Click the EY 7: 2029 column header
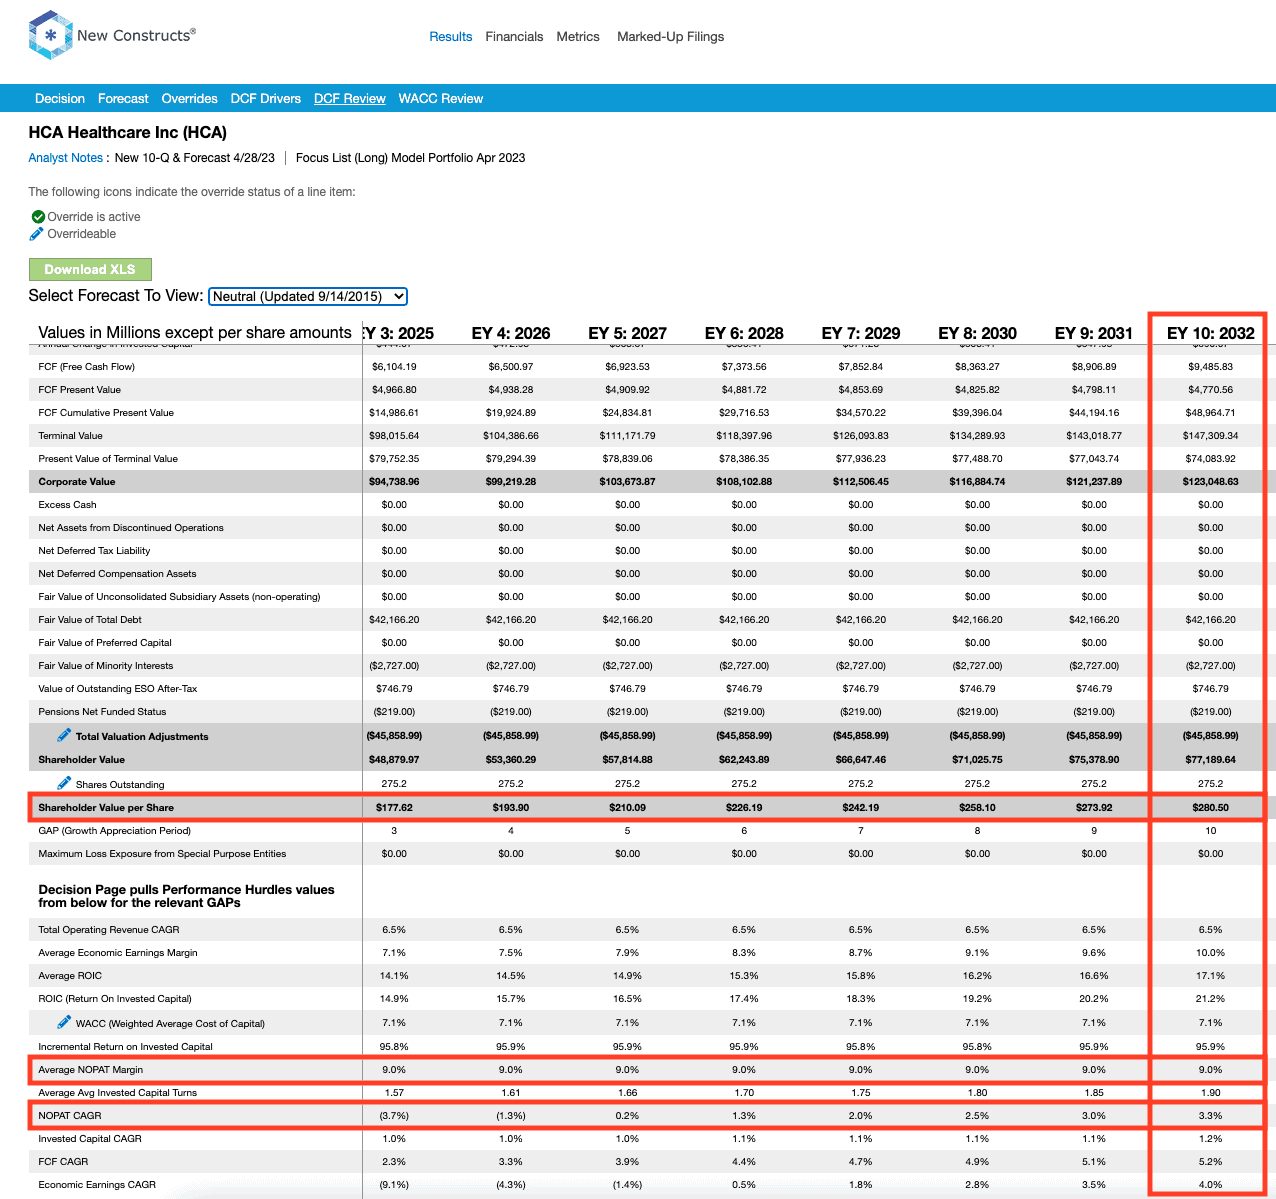The image size is (1276, 1199). point(861,333)
